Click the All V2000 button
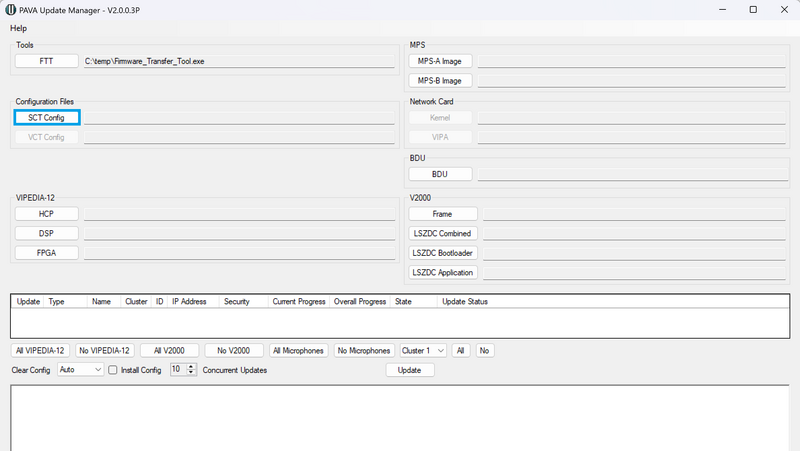Image resolution: width=800 pixels, height=451 pixels. coord(169,350)
